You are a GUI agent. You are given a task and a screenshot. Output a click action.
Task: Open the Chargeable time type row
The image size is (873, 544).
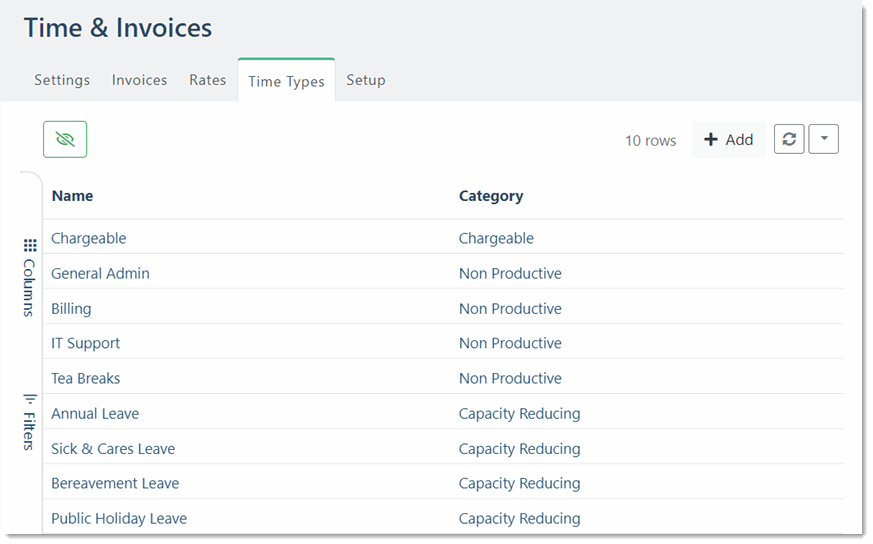click(x=89, y=238)
